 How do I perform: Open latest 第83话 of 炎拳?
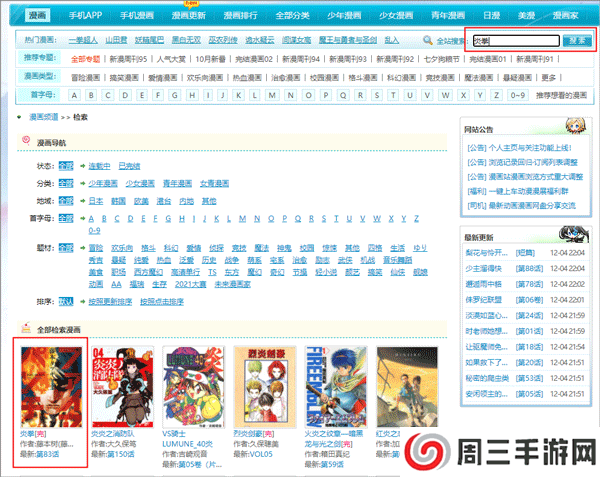coord(50,454)
